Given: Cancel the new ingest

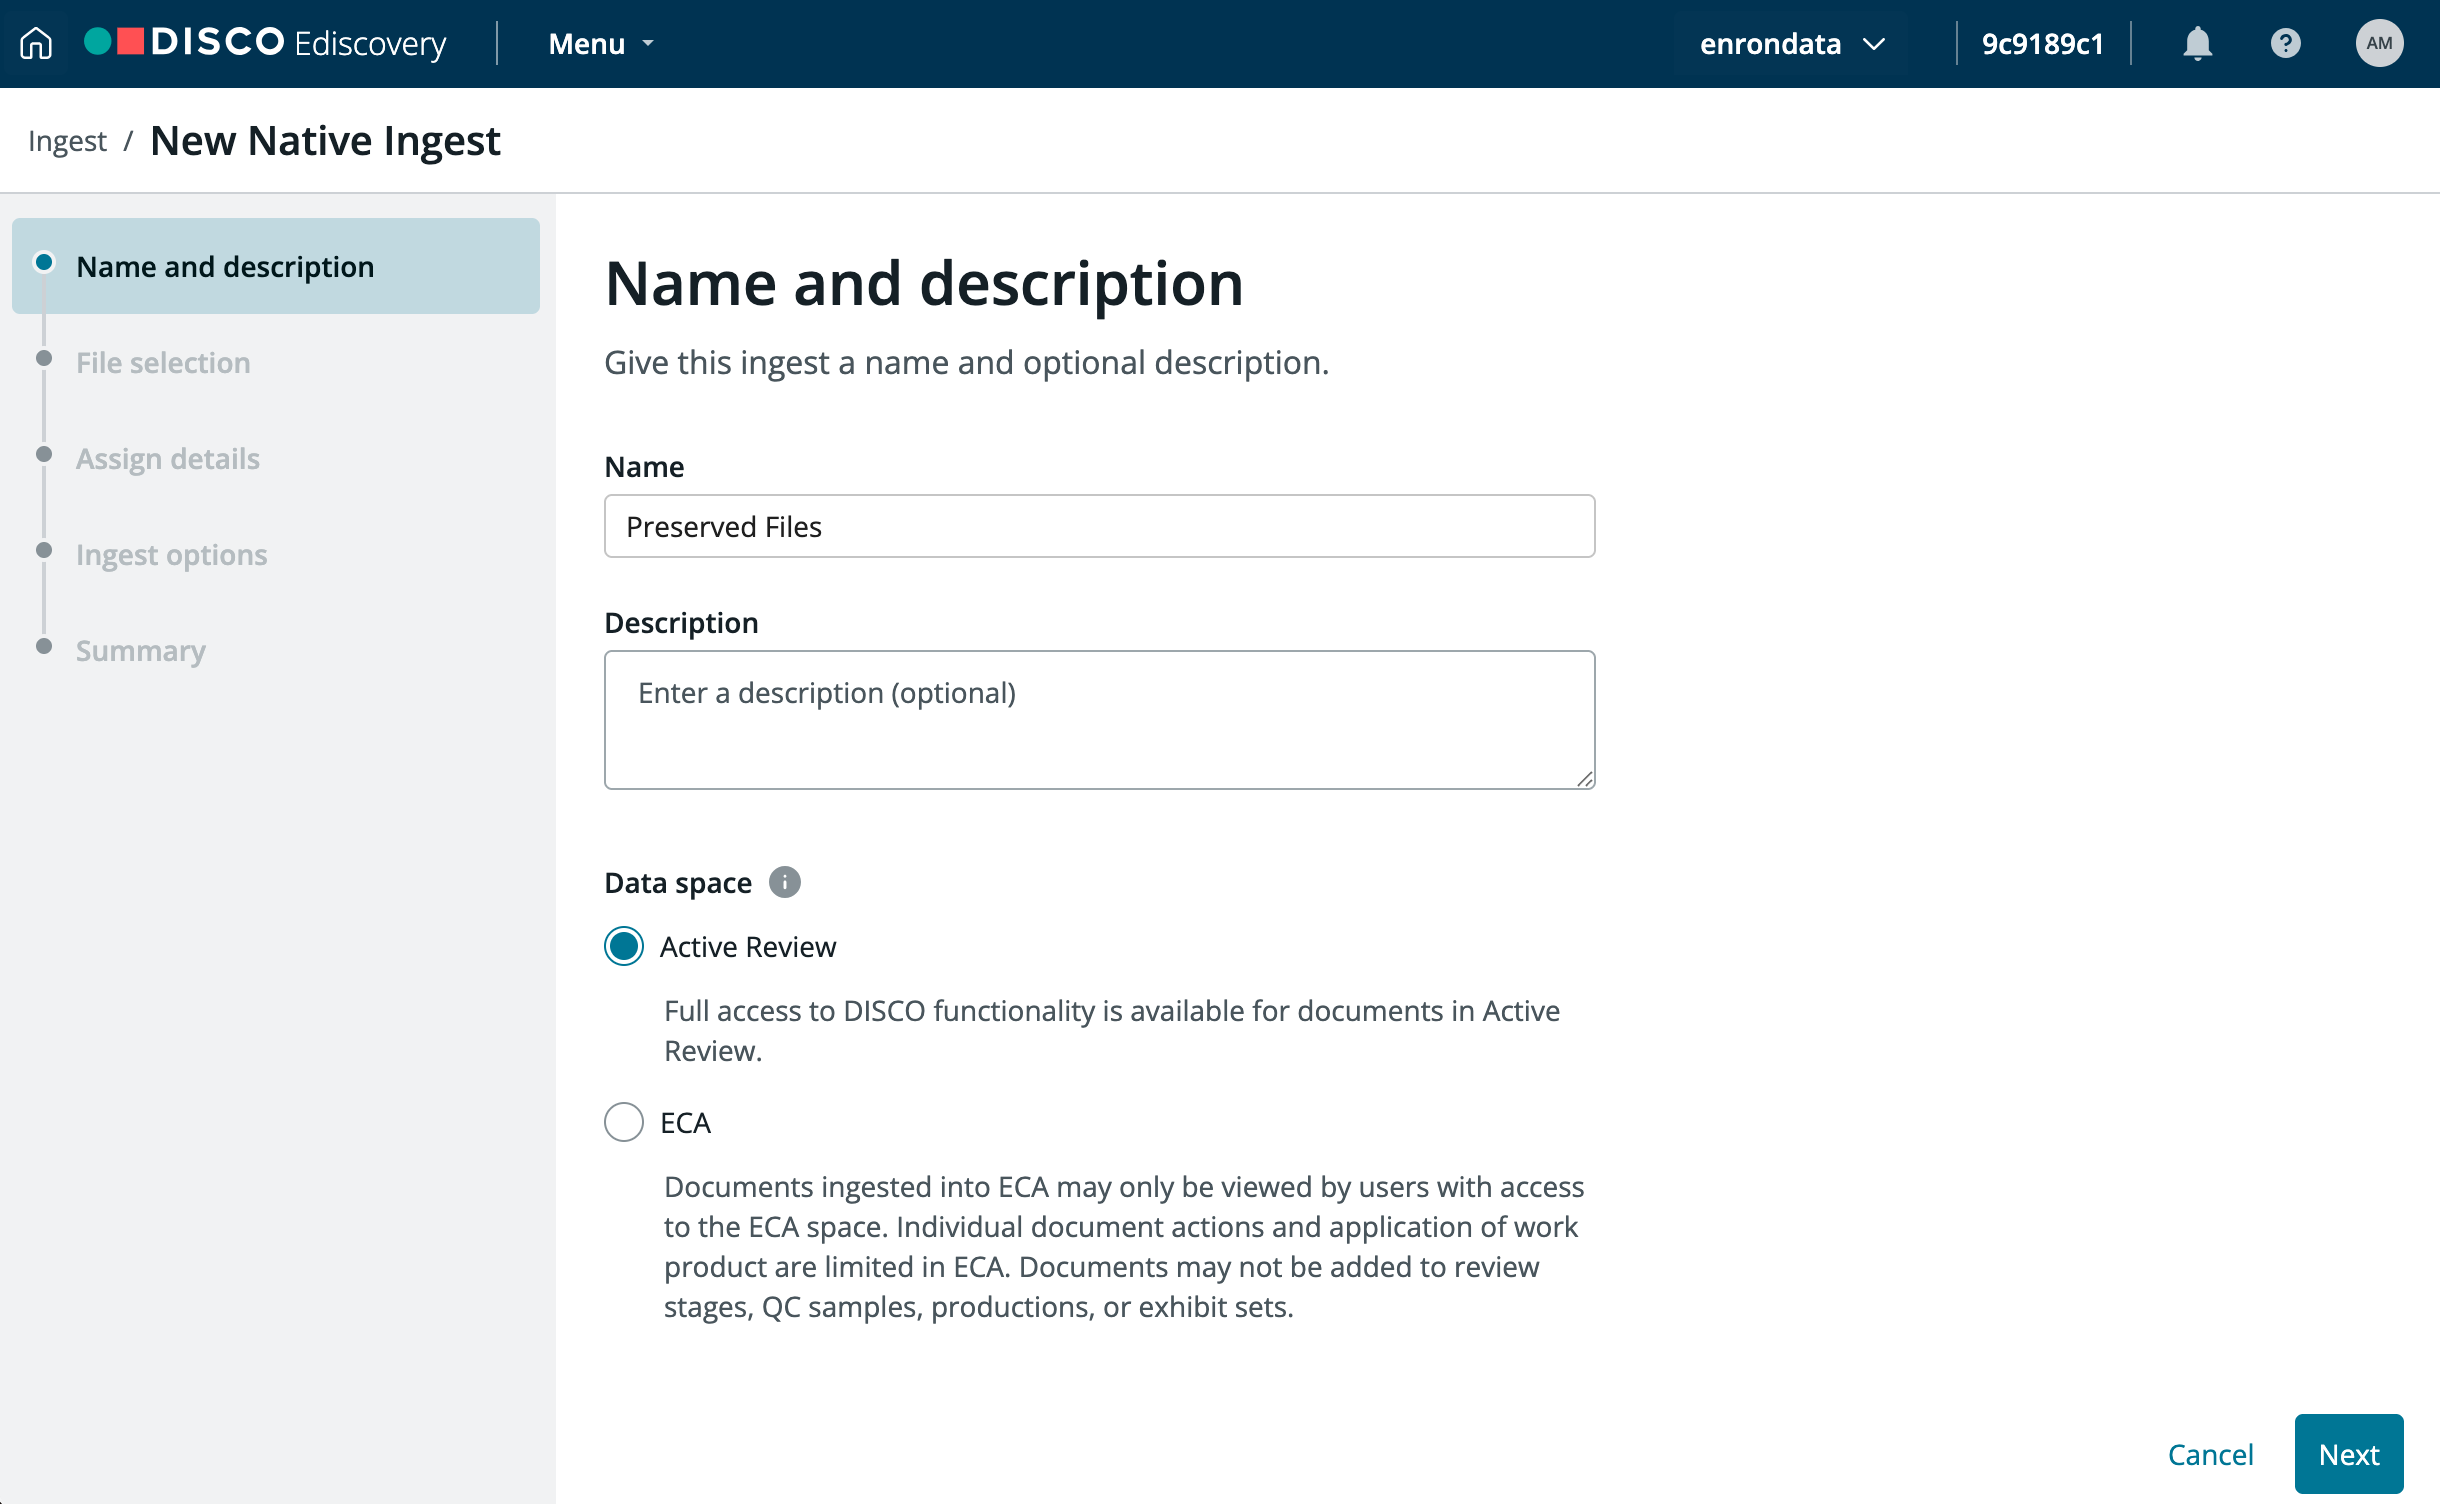Looking at the screenshot, I should click(x=2210, y=1454).
